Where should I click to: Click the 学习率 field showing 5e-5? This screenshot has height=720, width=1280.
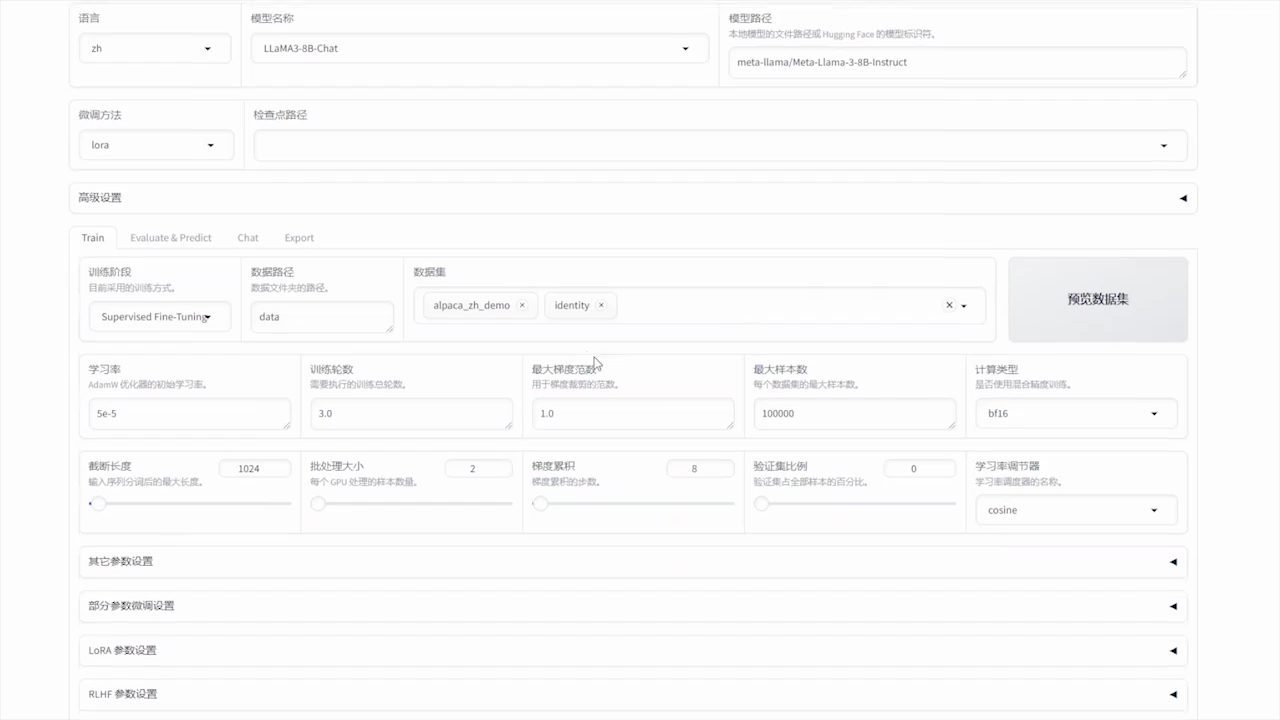[190, 414]
